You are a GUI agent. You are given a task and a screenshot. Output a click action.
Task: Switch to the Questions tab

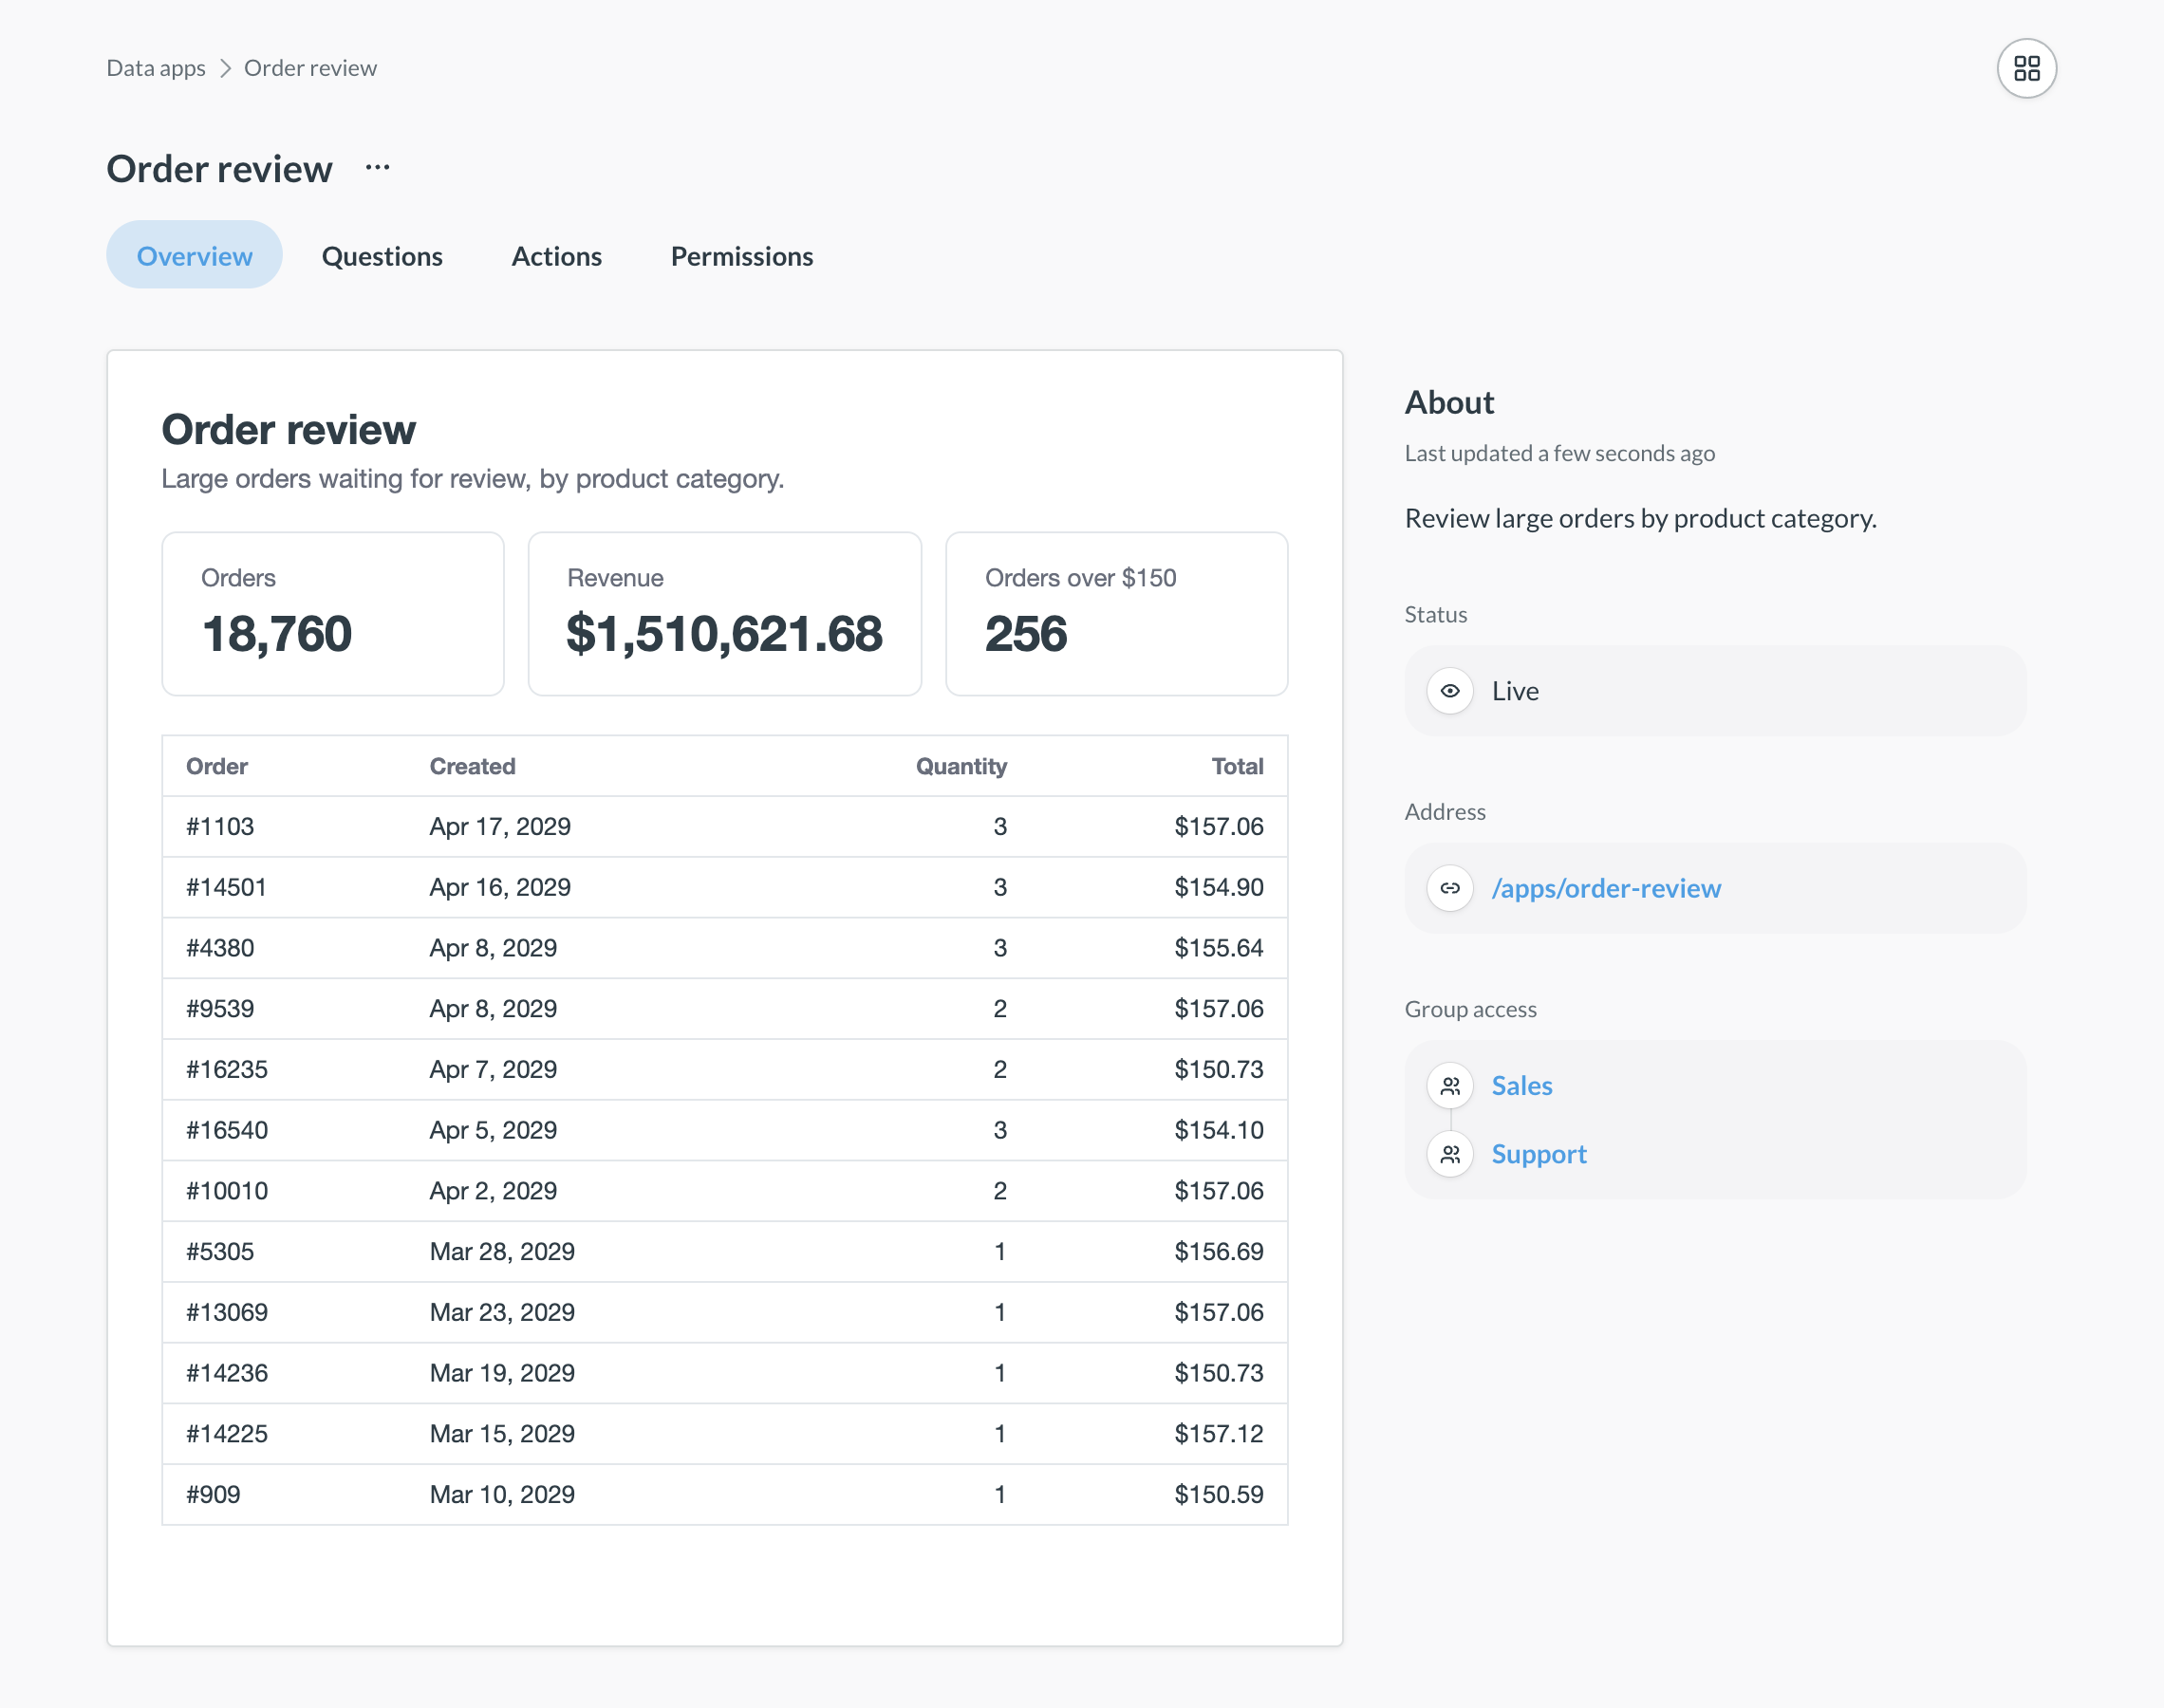[x=382, y=256]
